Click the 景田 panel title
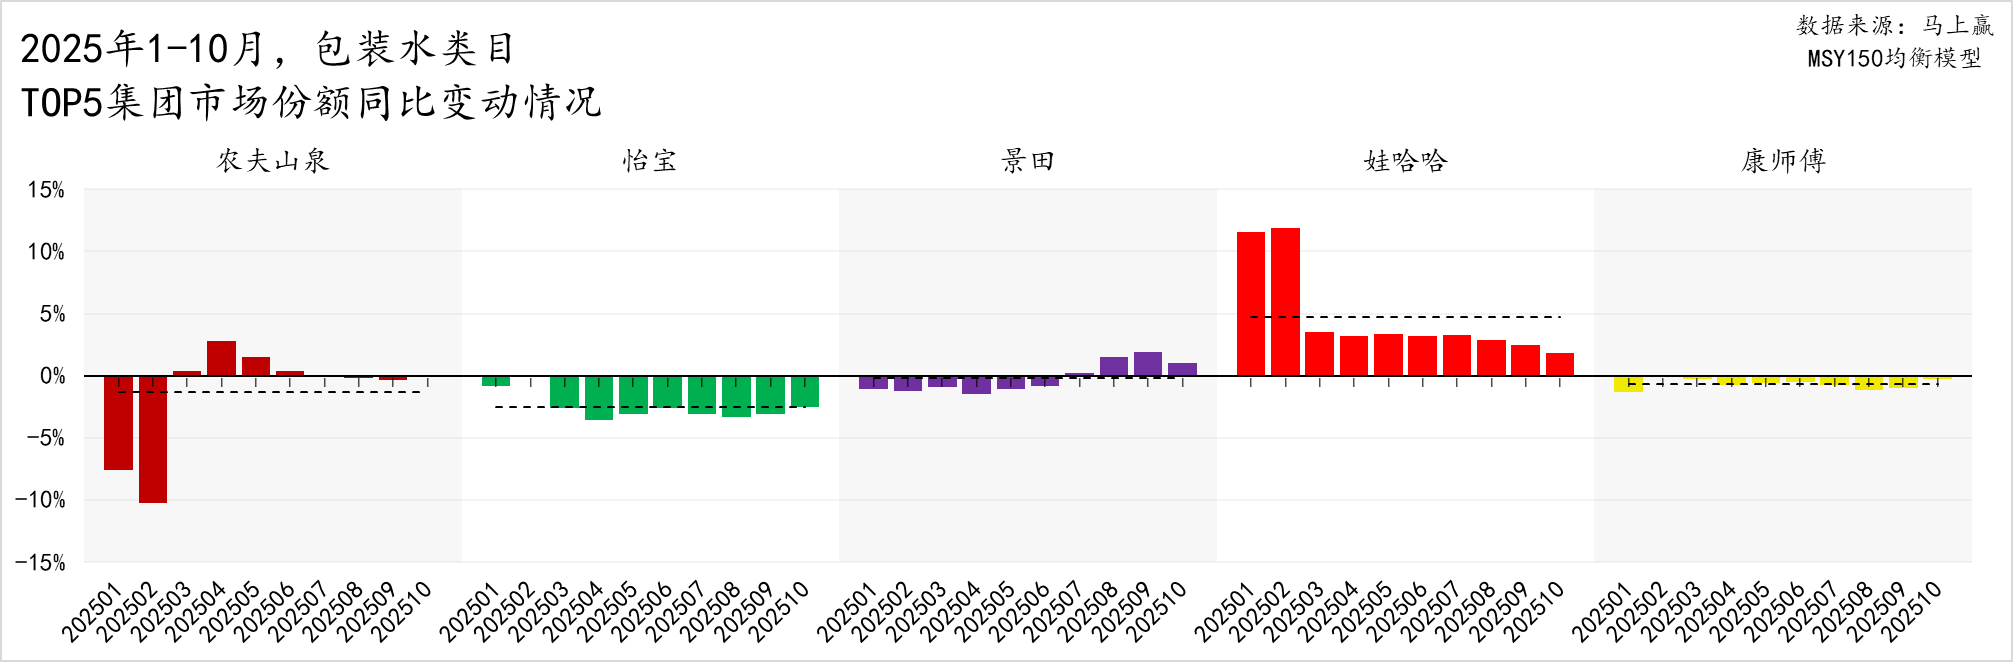Viewport: 2013px width, 662px height. click(1028, 161)
